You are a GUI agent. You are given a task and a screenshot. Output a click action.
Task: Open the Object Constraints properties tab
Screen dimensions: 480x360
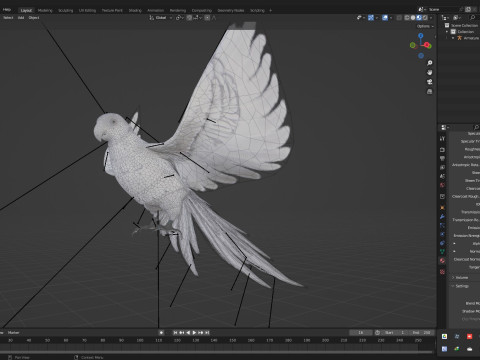(x=442, y=243)
